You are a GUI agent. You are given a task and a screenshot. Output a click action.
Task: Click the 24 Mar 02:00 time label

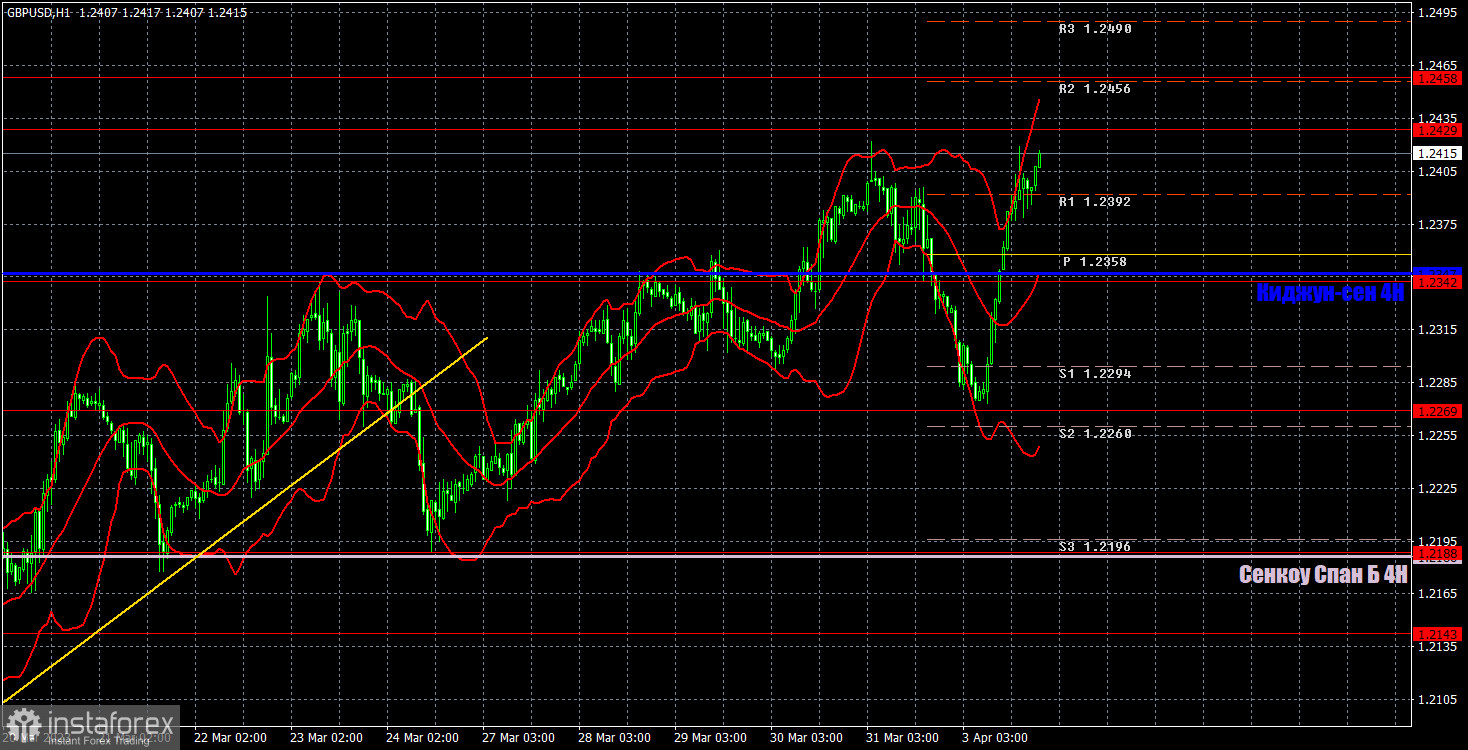tap(423, 738)
